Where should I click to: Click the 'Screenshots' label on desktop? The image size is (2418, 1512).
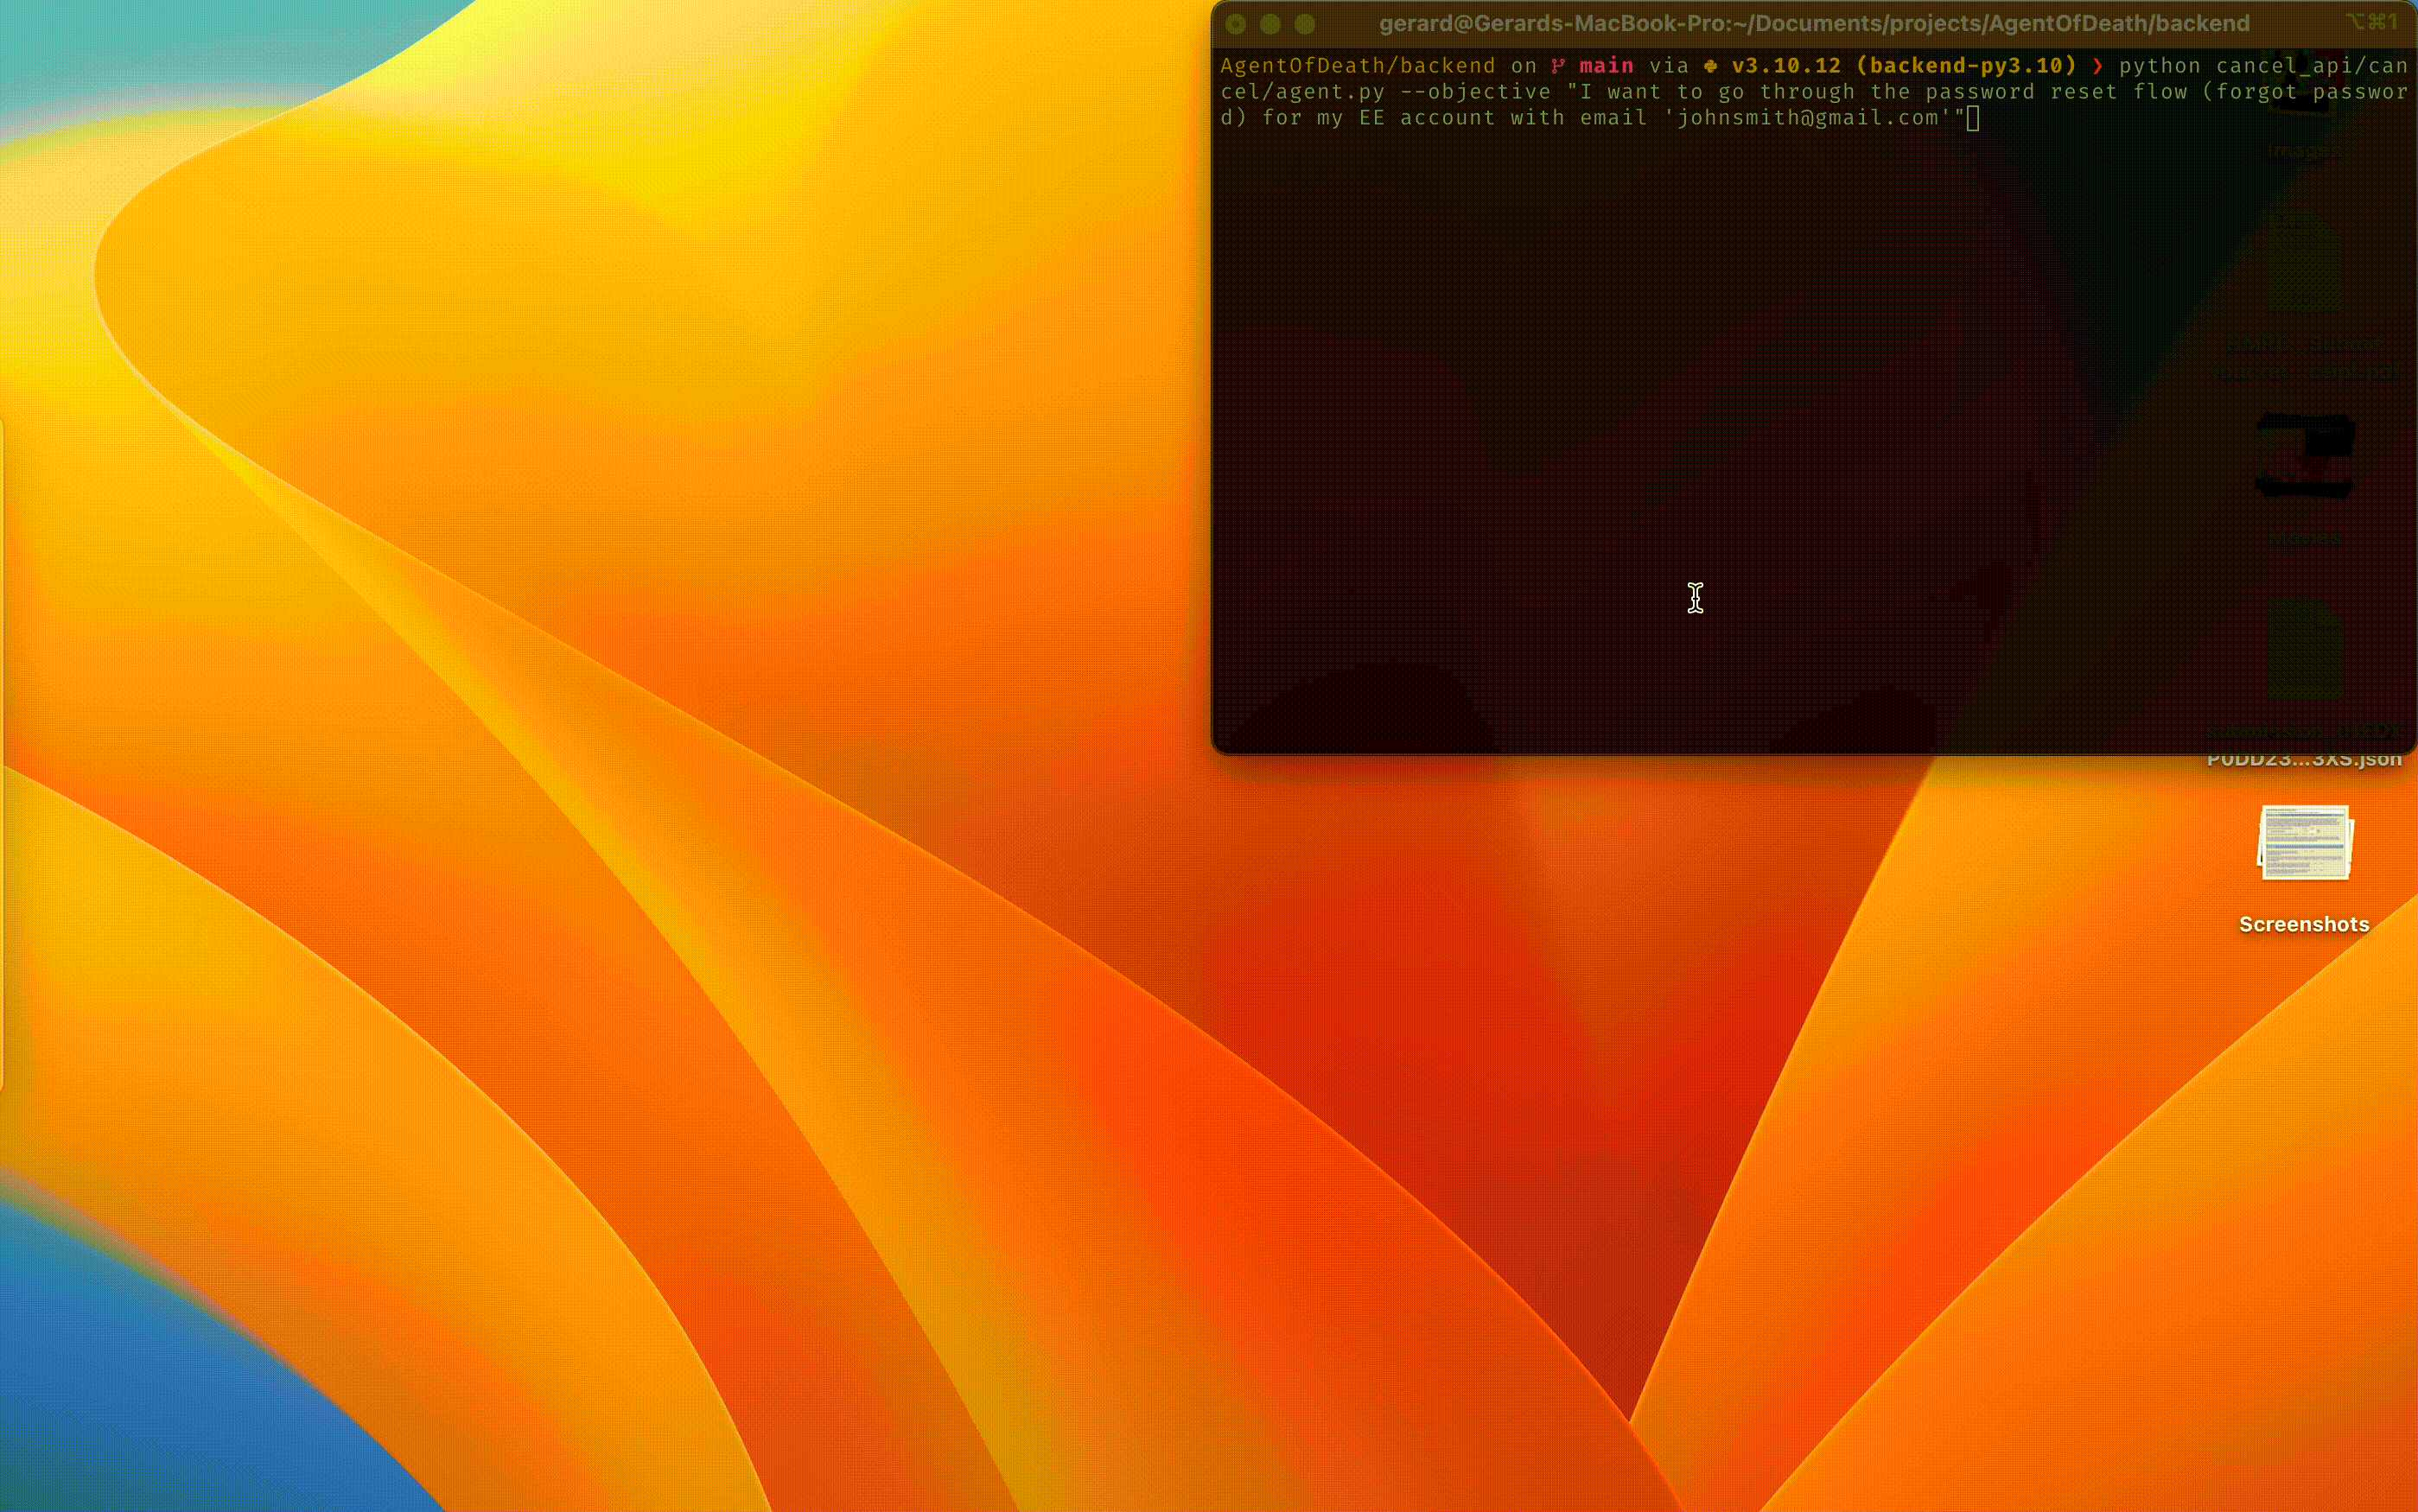pyautogui.click(x=2304, y=924)
